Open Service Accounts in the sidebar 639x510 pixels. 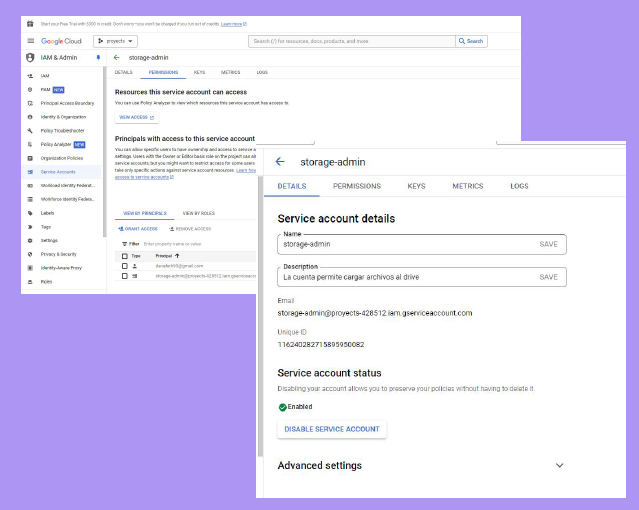click(61, 172)
